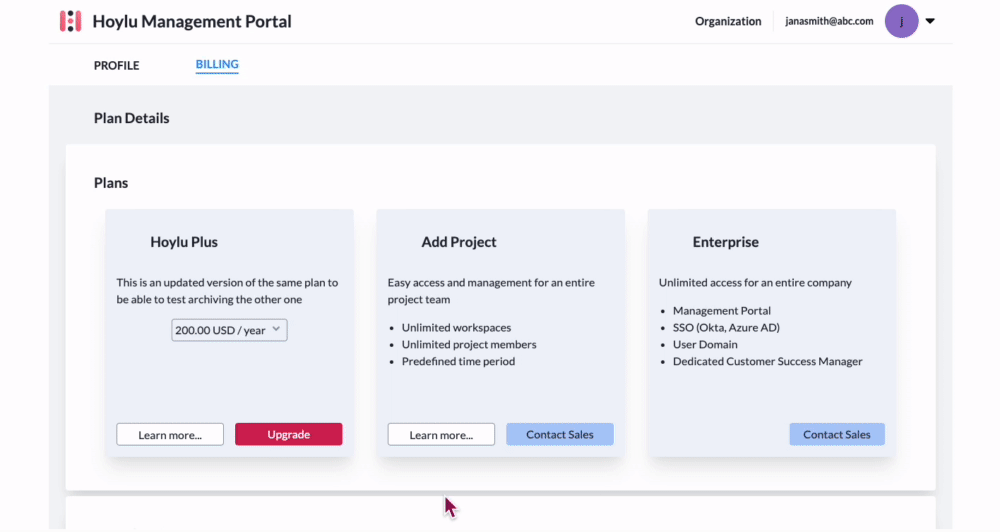Click the Plans section heading
The height and width of the screenshot is (532, 1000).
[x=111, y=183]
